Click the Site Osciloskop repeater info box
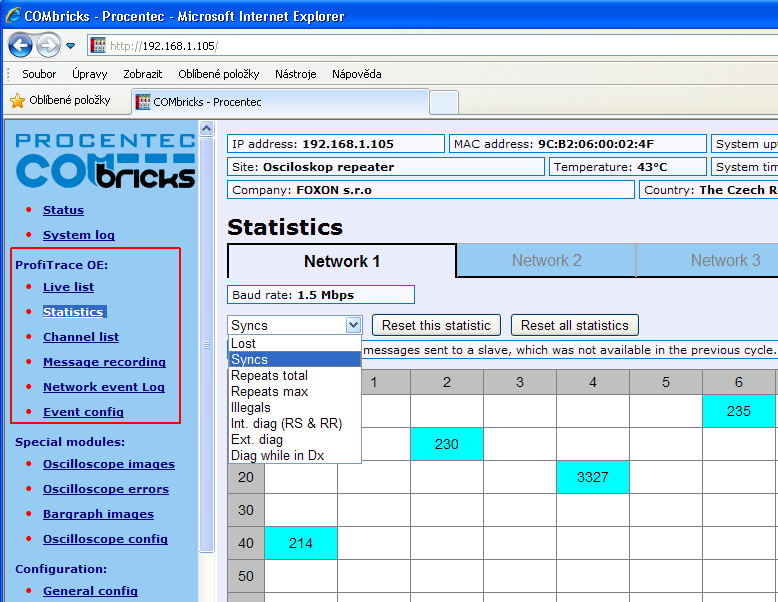This screenshot has height=602, width=778. pos(386,167)
